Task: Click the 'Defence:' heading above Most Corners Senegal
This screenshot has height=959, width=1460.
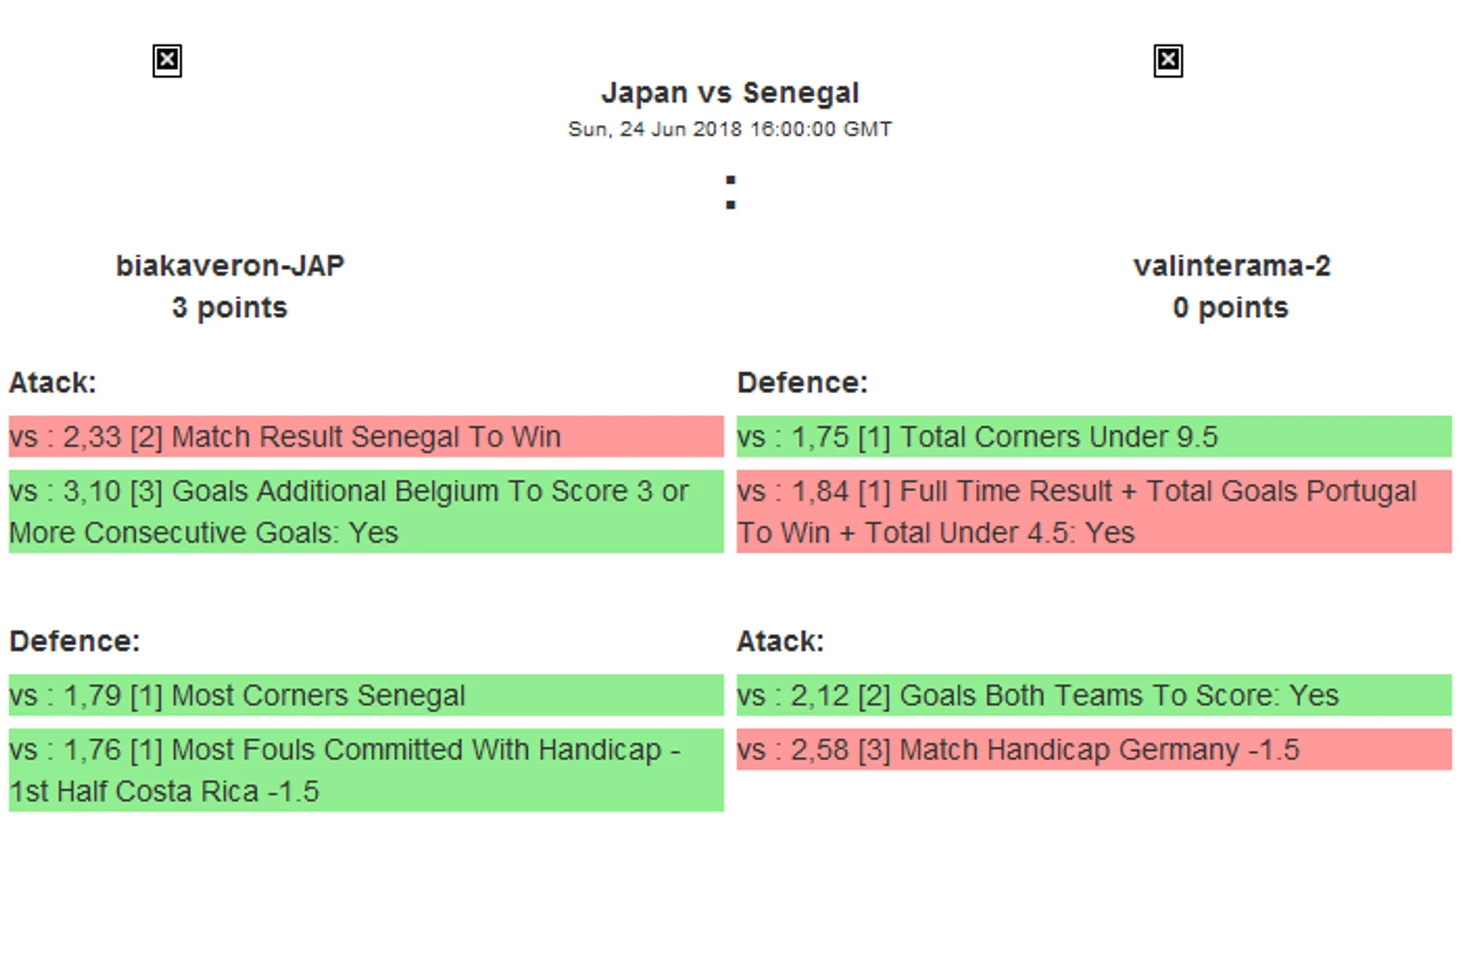Action: 75,641
